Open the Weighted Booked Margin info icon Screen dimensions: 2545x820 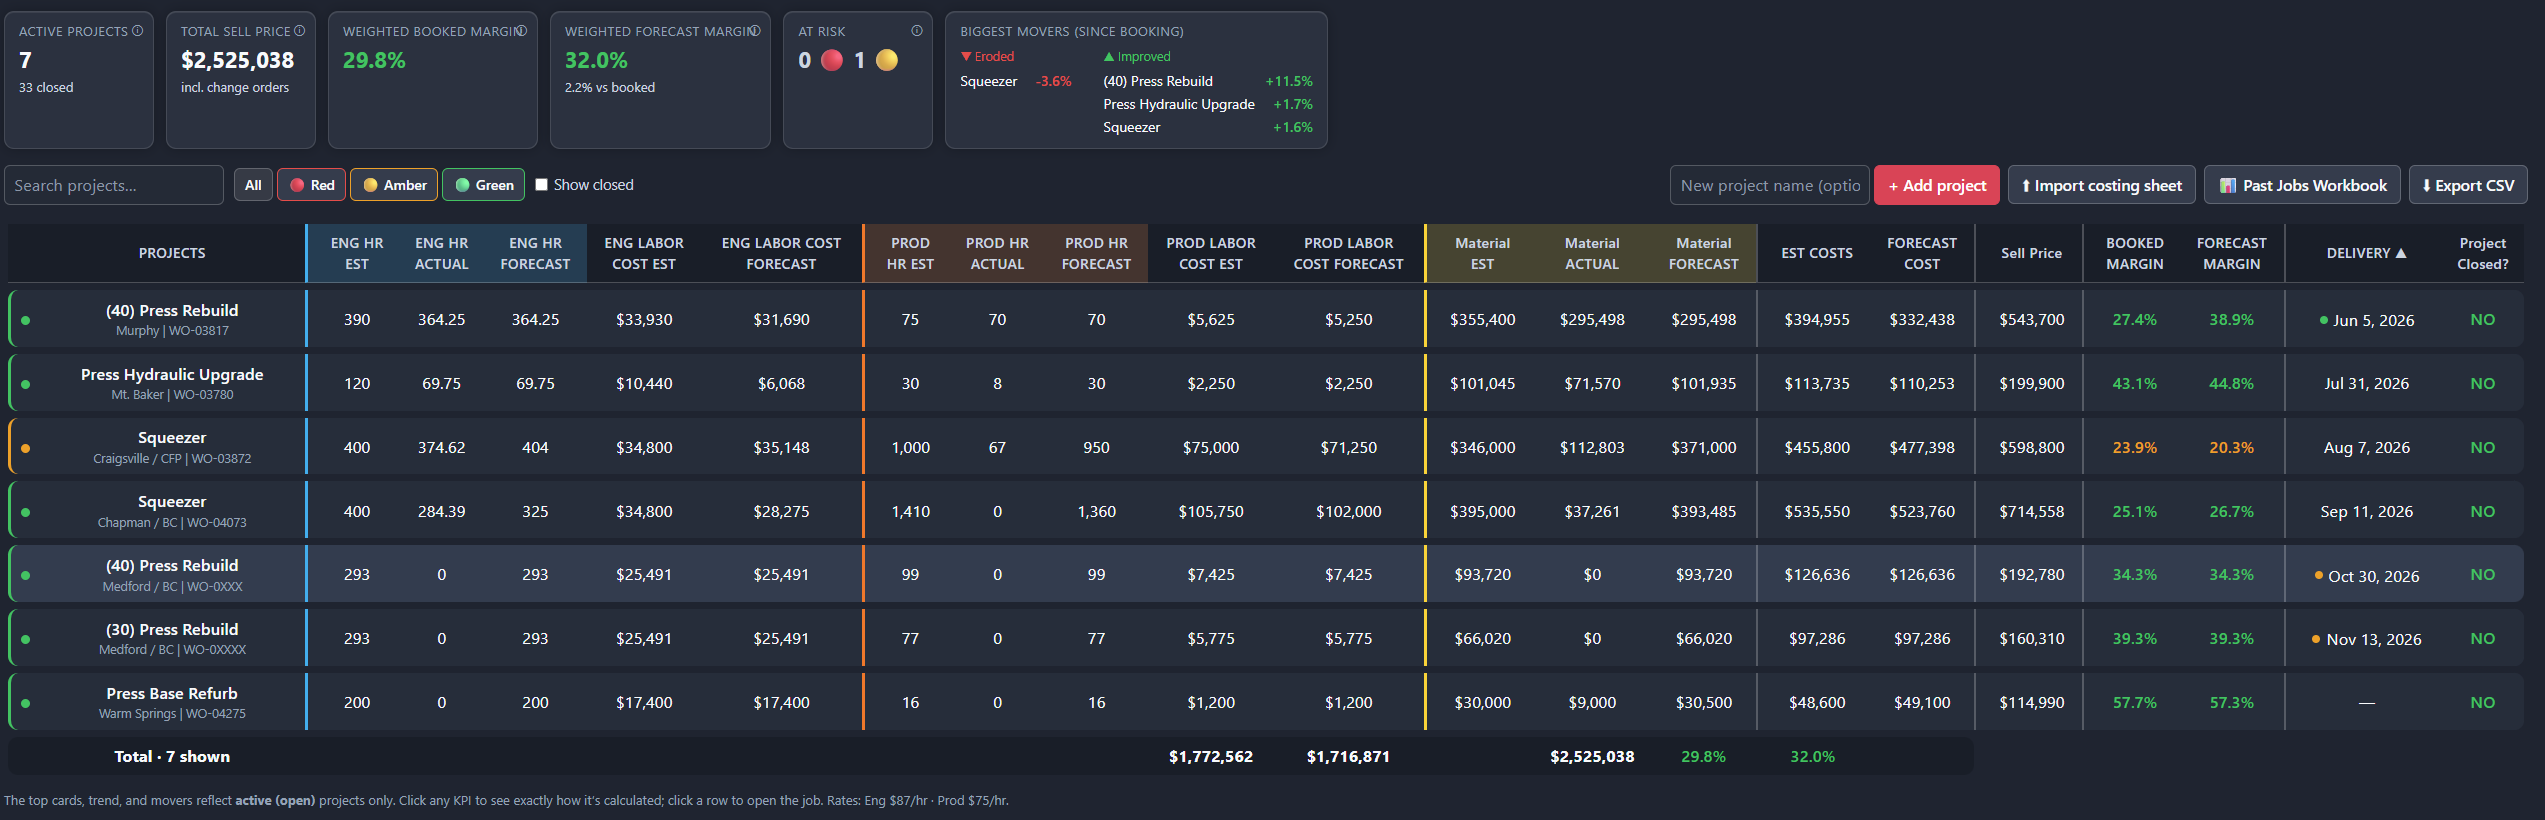[x=521, y=31]
